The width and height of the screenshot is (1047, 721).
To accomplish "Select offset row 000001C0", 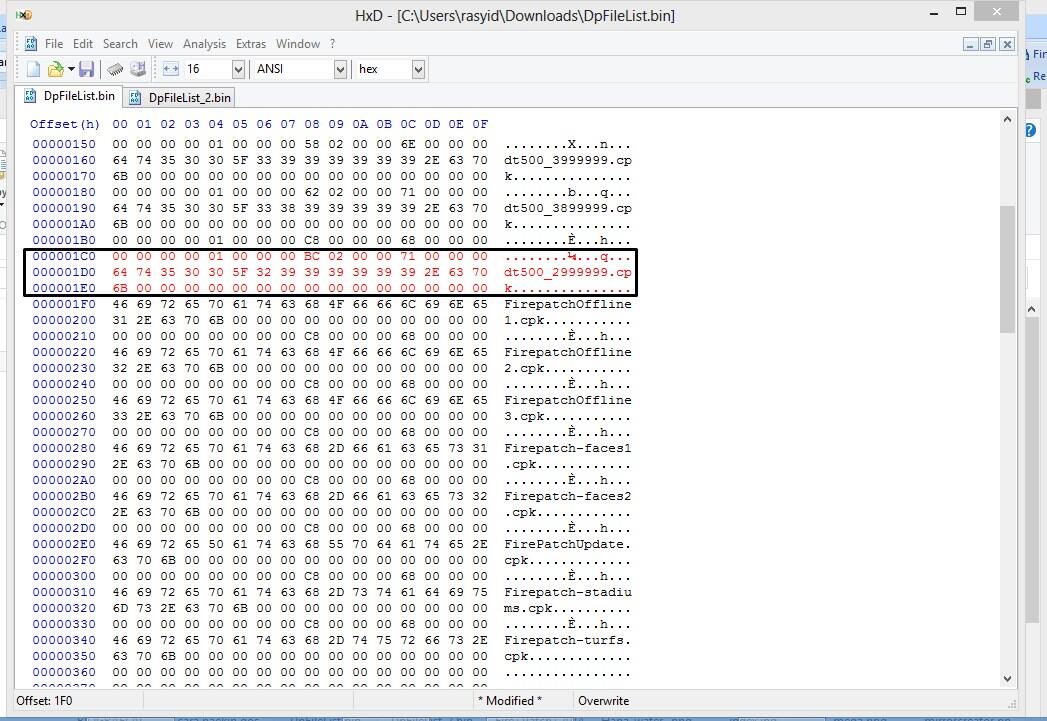I will [64, 256].
